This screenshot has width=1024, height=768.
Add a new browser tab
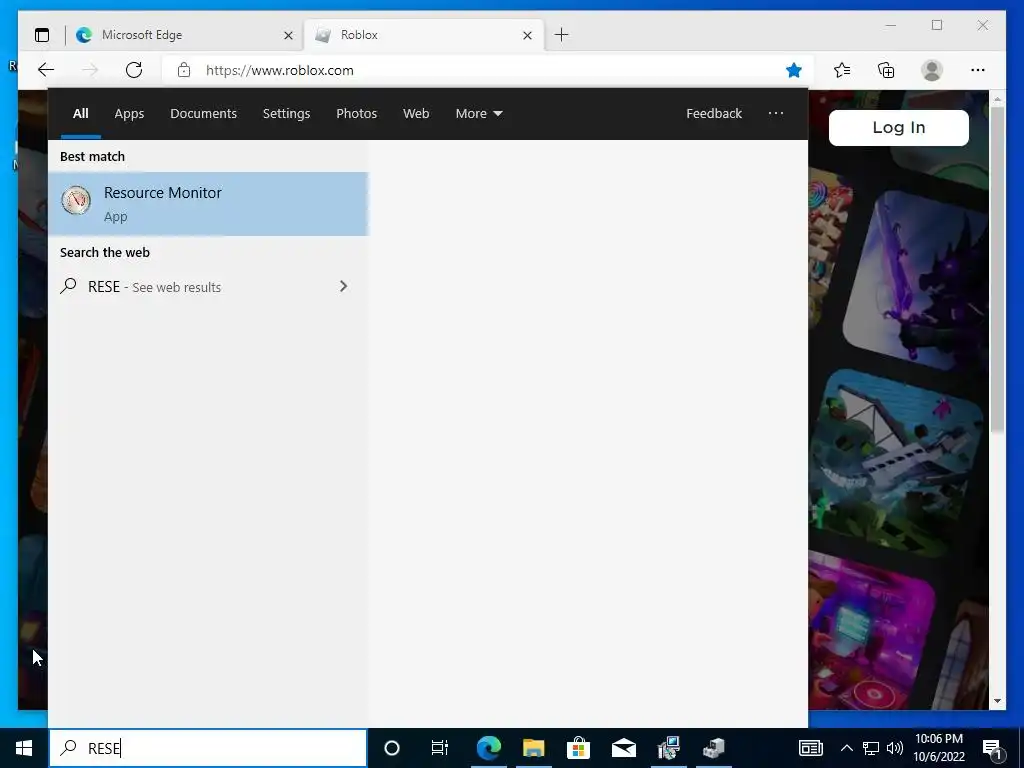coord(562,35)
